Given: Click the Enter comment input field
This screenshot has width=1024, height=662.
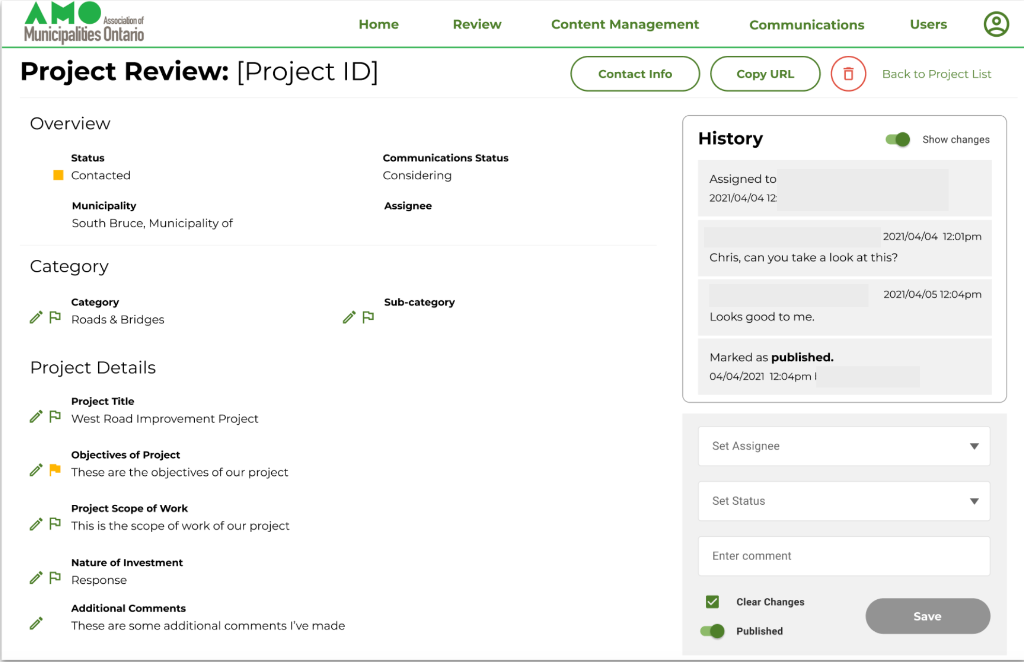Looking at the screenshot, I should pyautogui.click(x=843, y=556).
